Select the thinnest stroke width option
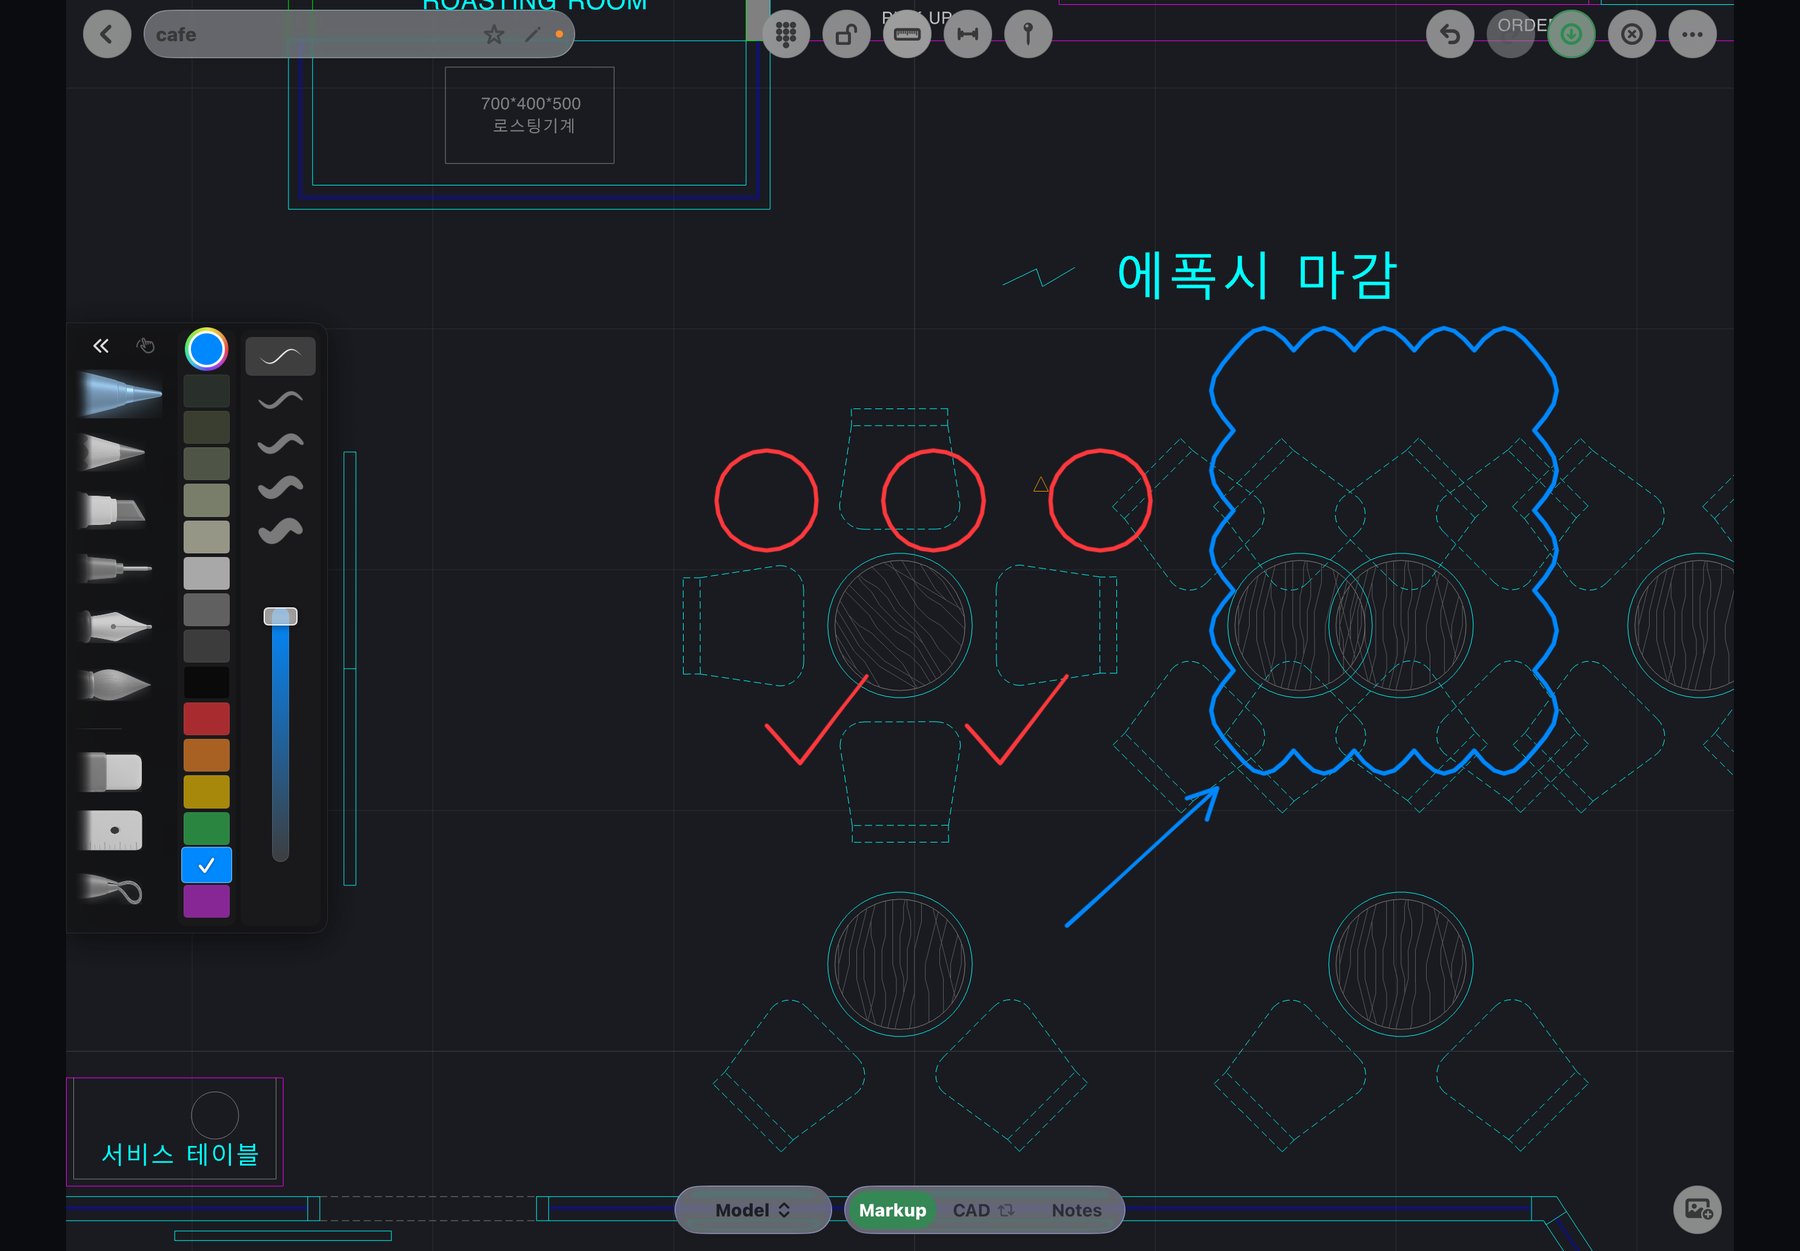 280,356
